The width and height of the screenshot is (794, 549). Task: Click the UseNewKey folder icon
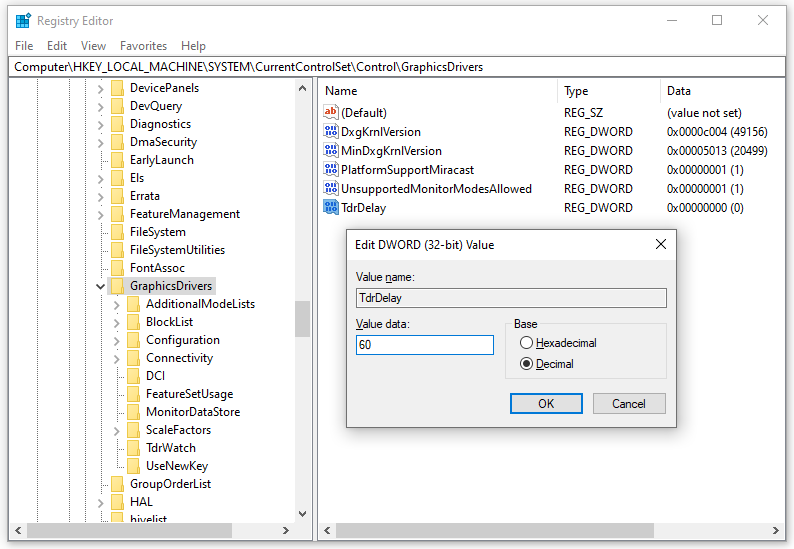pos(134,465)
